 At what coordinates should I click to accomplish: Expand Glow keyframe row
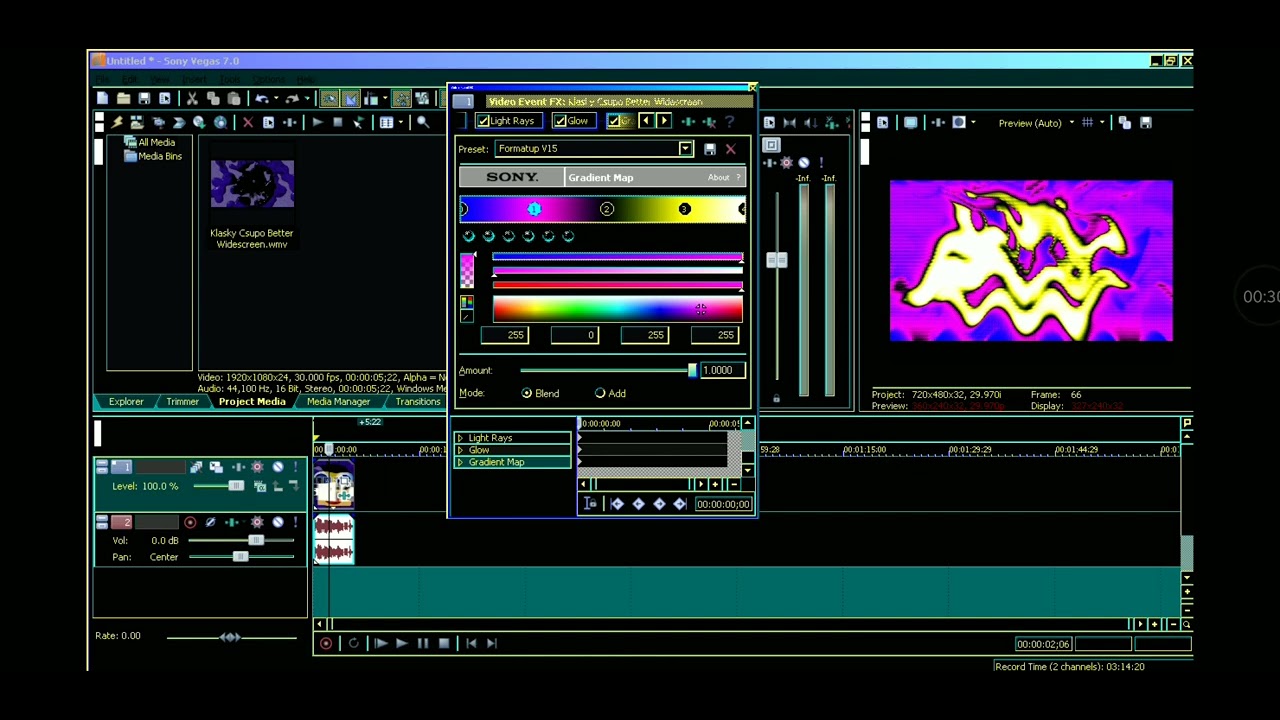point(460,450)
